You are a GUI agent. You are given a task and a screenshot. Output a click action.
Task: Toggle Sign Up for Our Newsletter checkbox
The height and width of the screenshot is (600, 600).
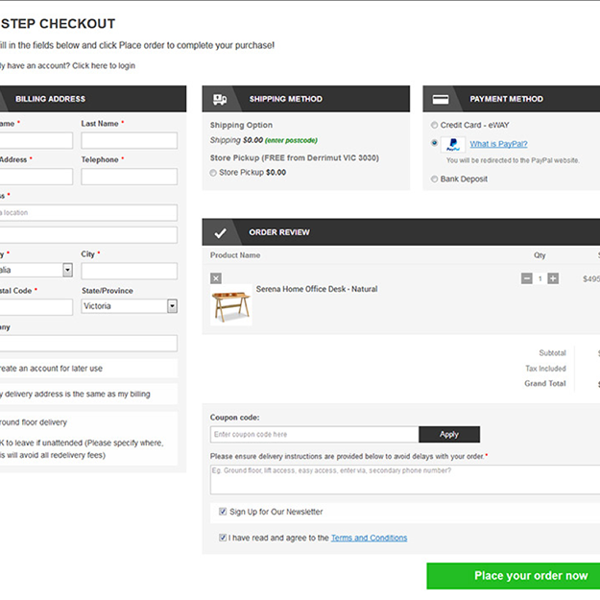point(223,512)
